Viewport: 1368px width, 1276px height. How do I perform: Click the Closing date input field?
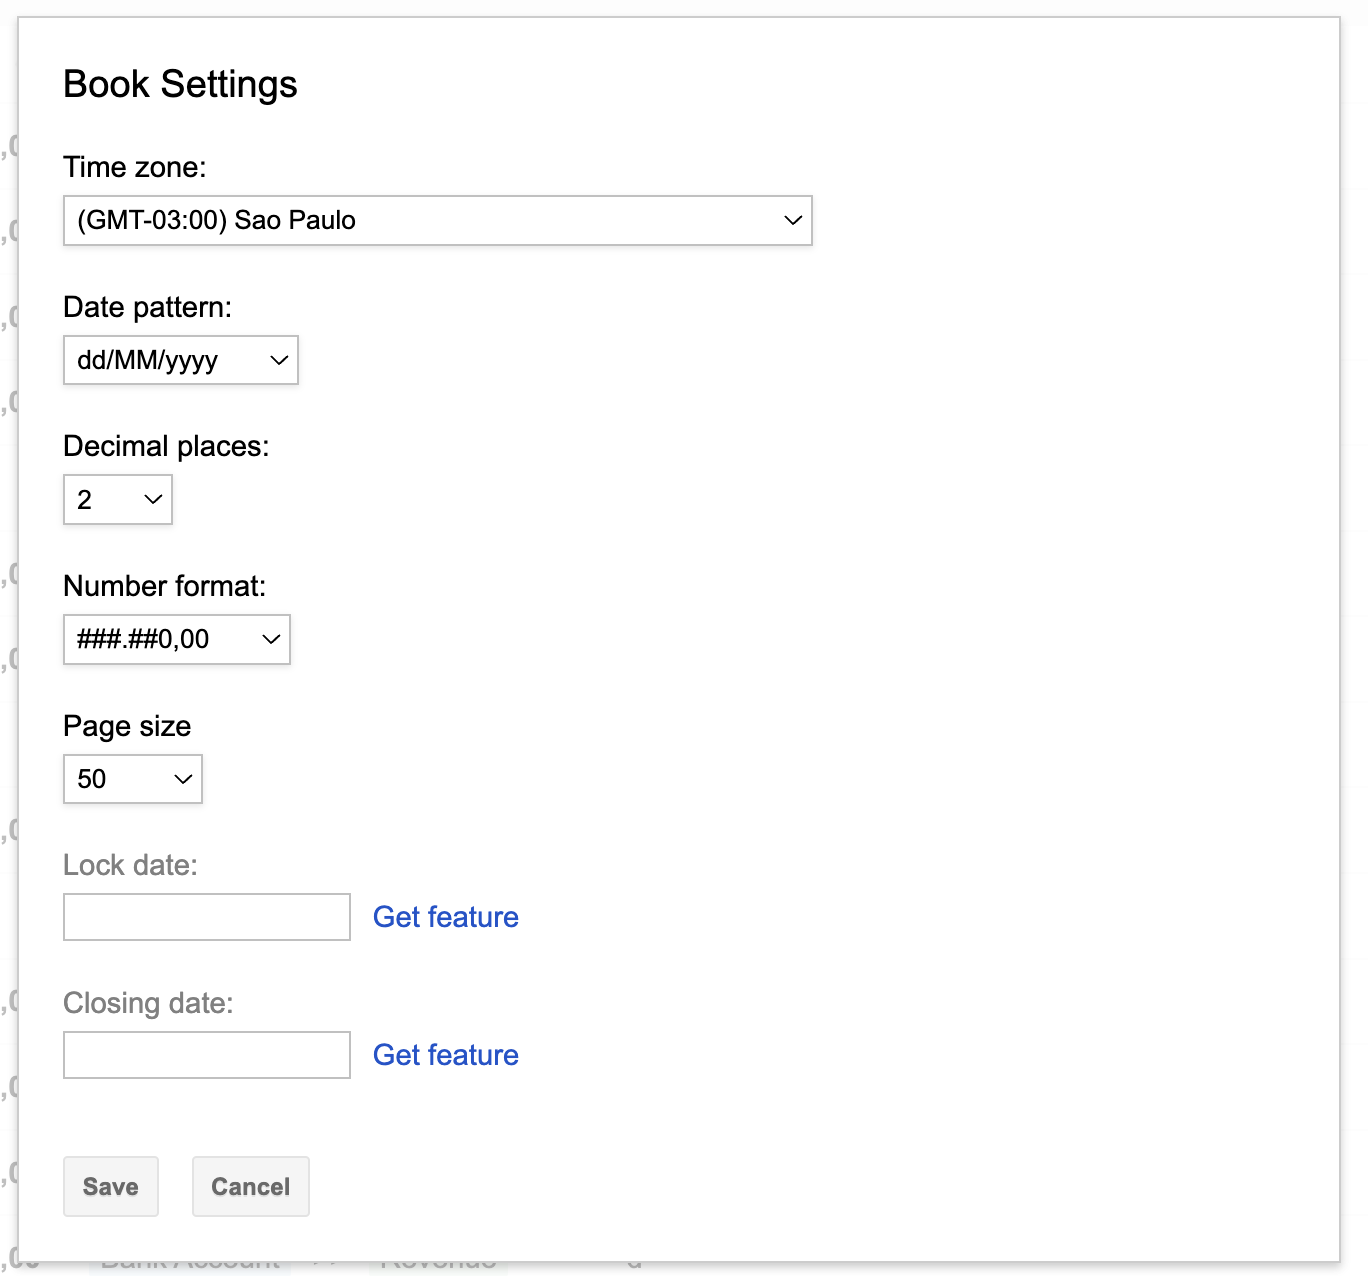(x=206, y=1054)
